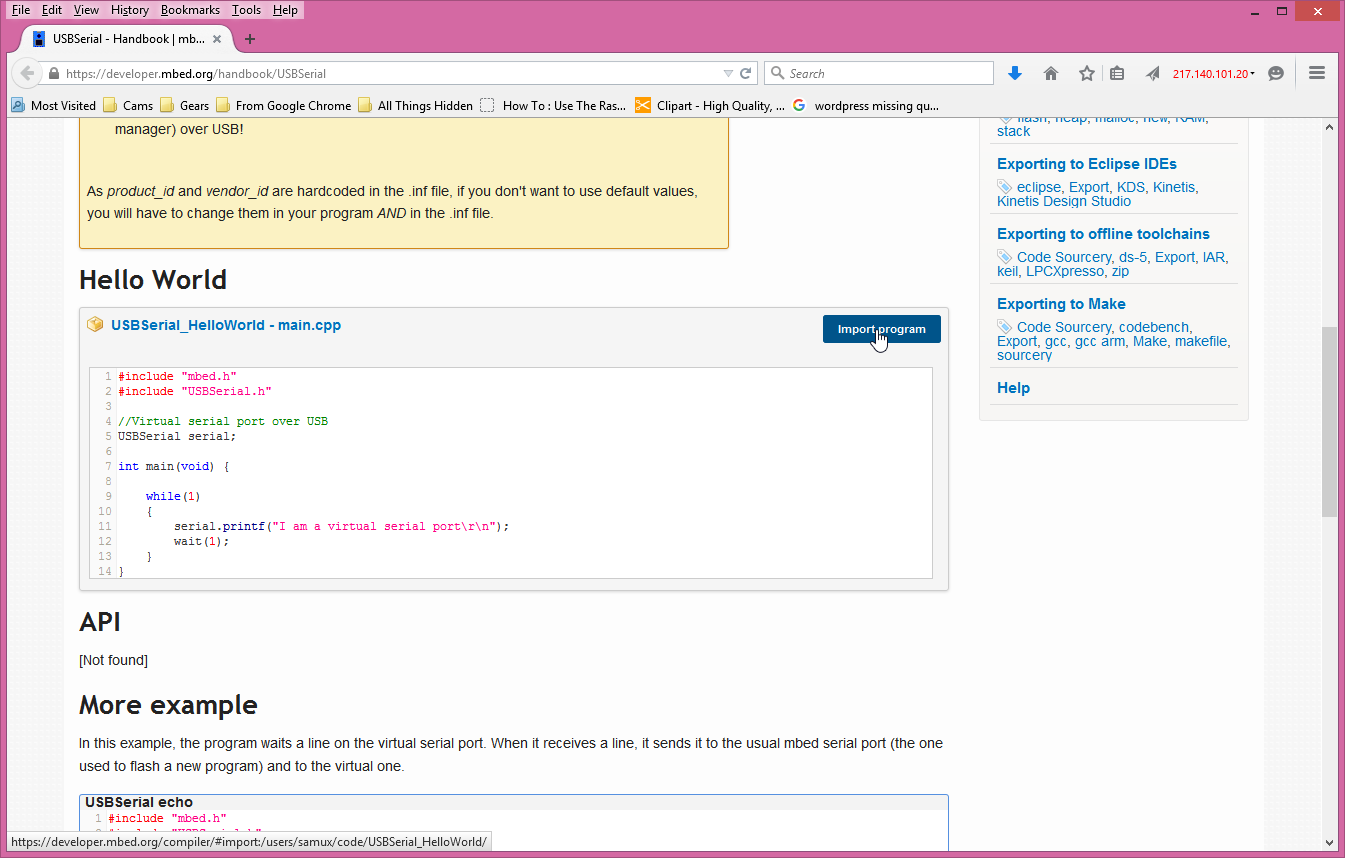Click the scrollbar down arrow

pos(1329,842)
